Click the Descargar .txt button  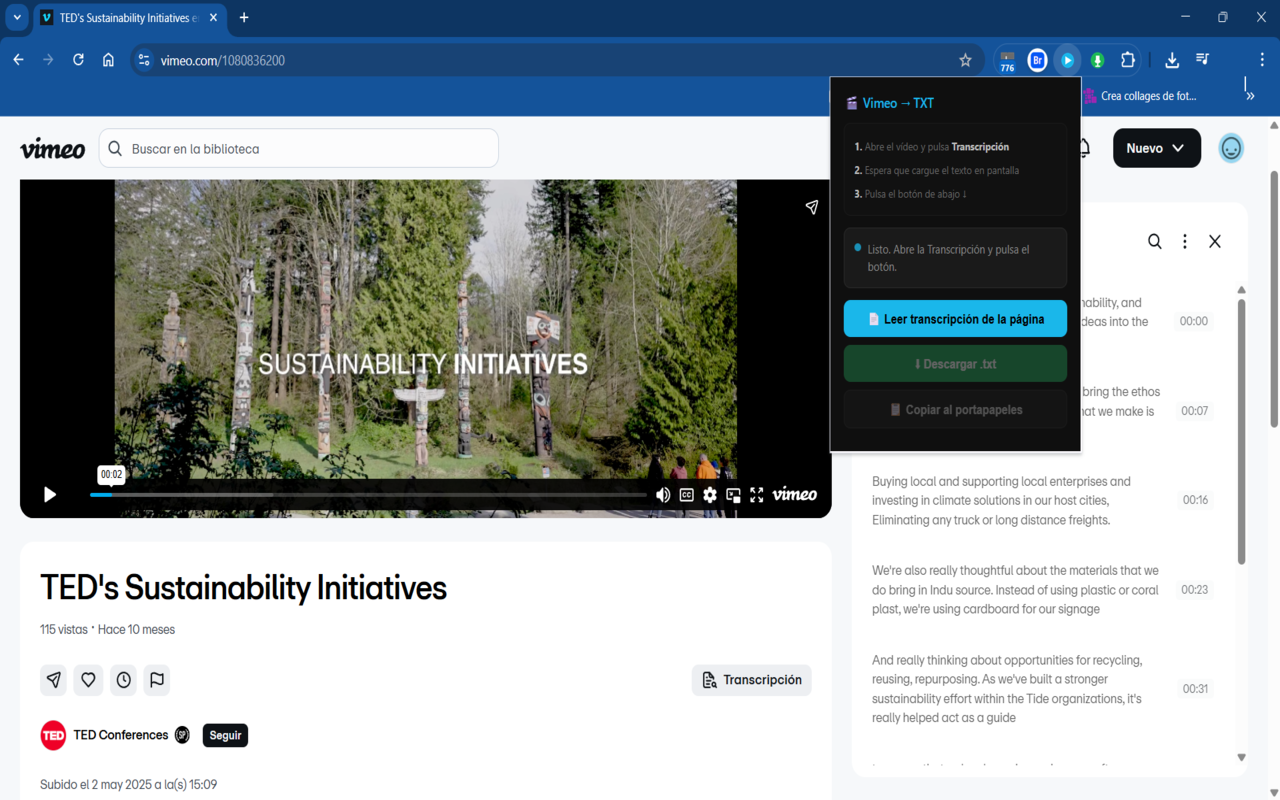(x=955, y=364)
